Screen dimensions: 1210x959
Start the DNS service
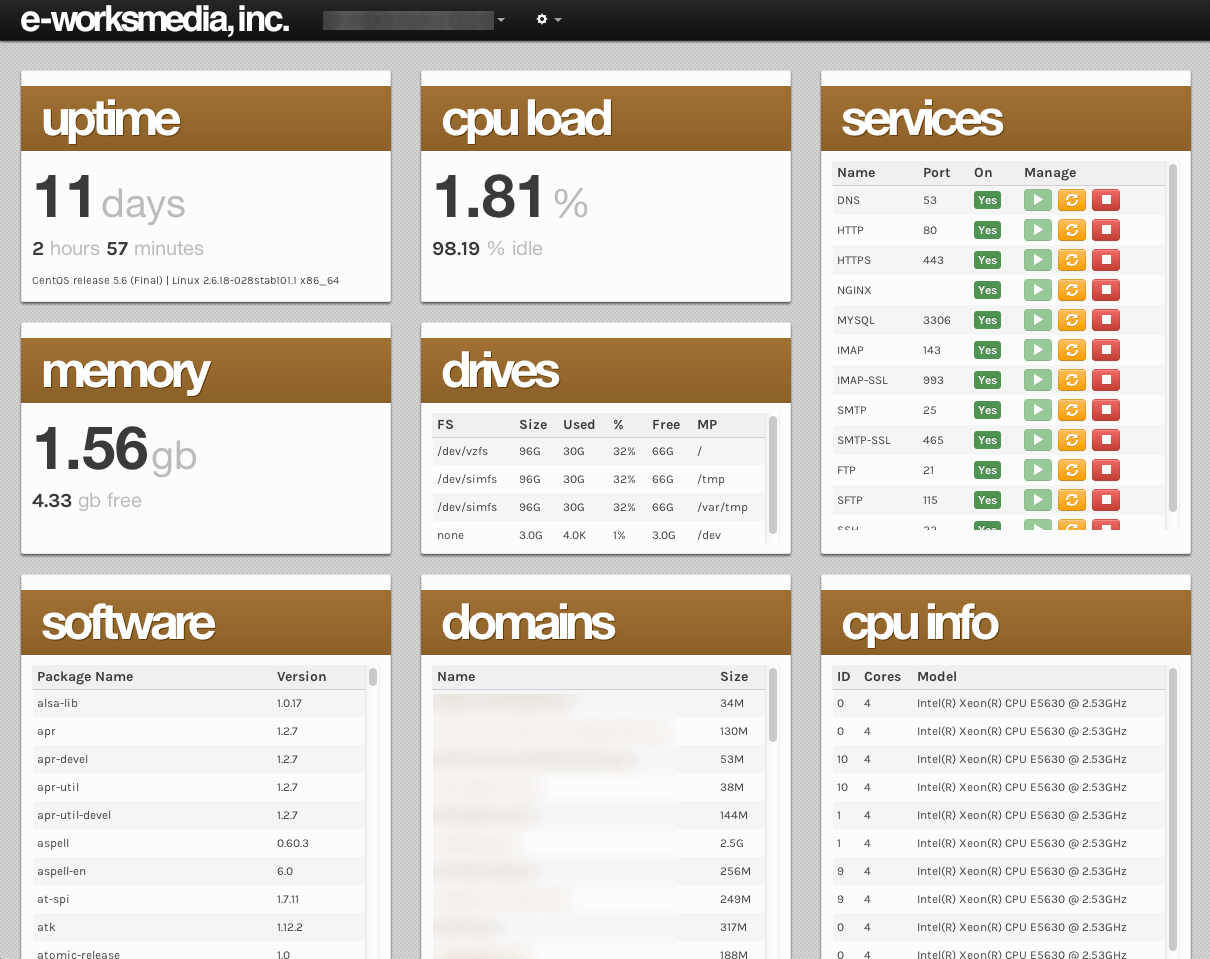1037,200
